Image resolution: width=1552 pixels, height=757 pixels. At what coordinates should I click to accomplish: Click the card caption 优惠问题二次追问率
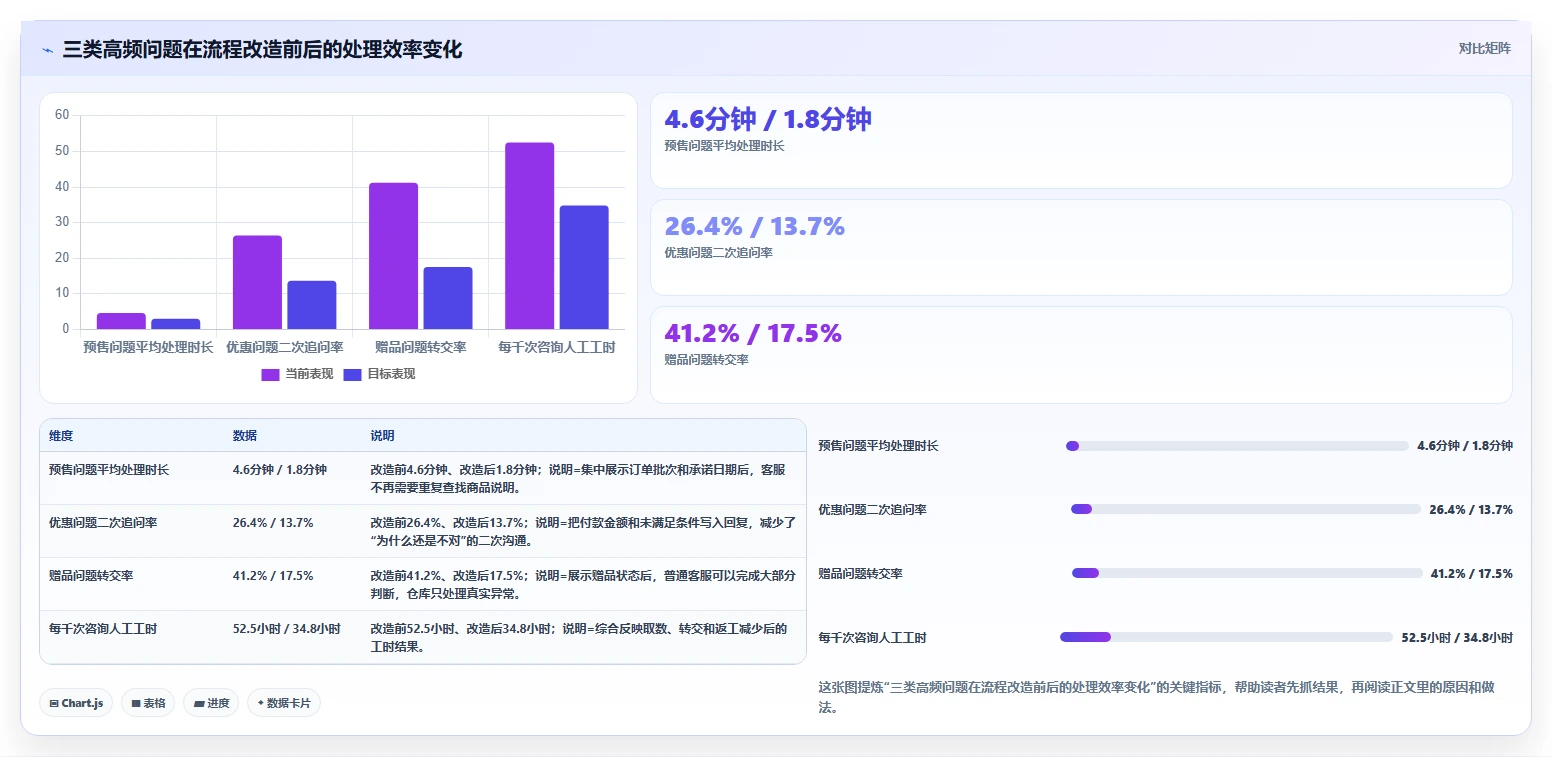pyautogui.click(x=719, y=252)
